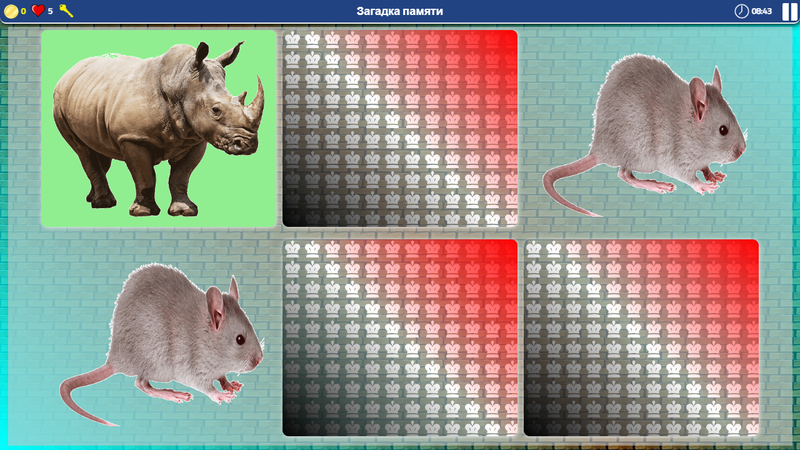Screen dimensions: 800x450
Task: Click the red heart lives icon
Action: click(x=38, y=11)
